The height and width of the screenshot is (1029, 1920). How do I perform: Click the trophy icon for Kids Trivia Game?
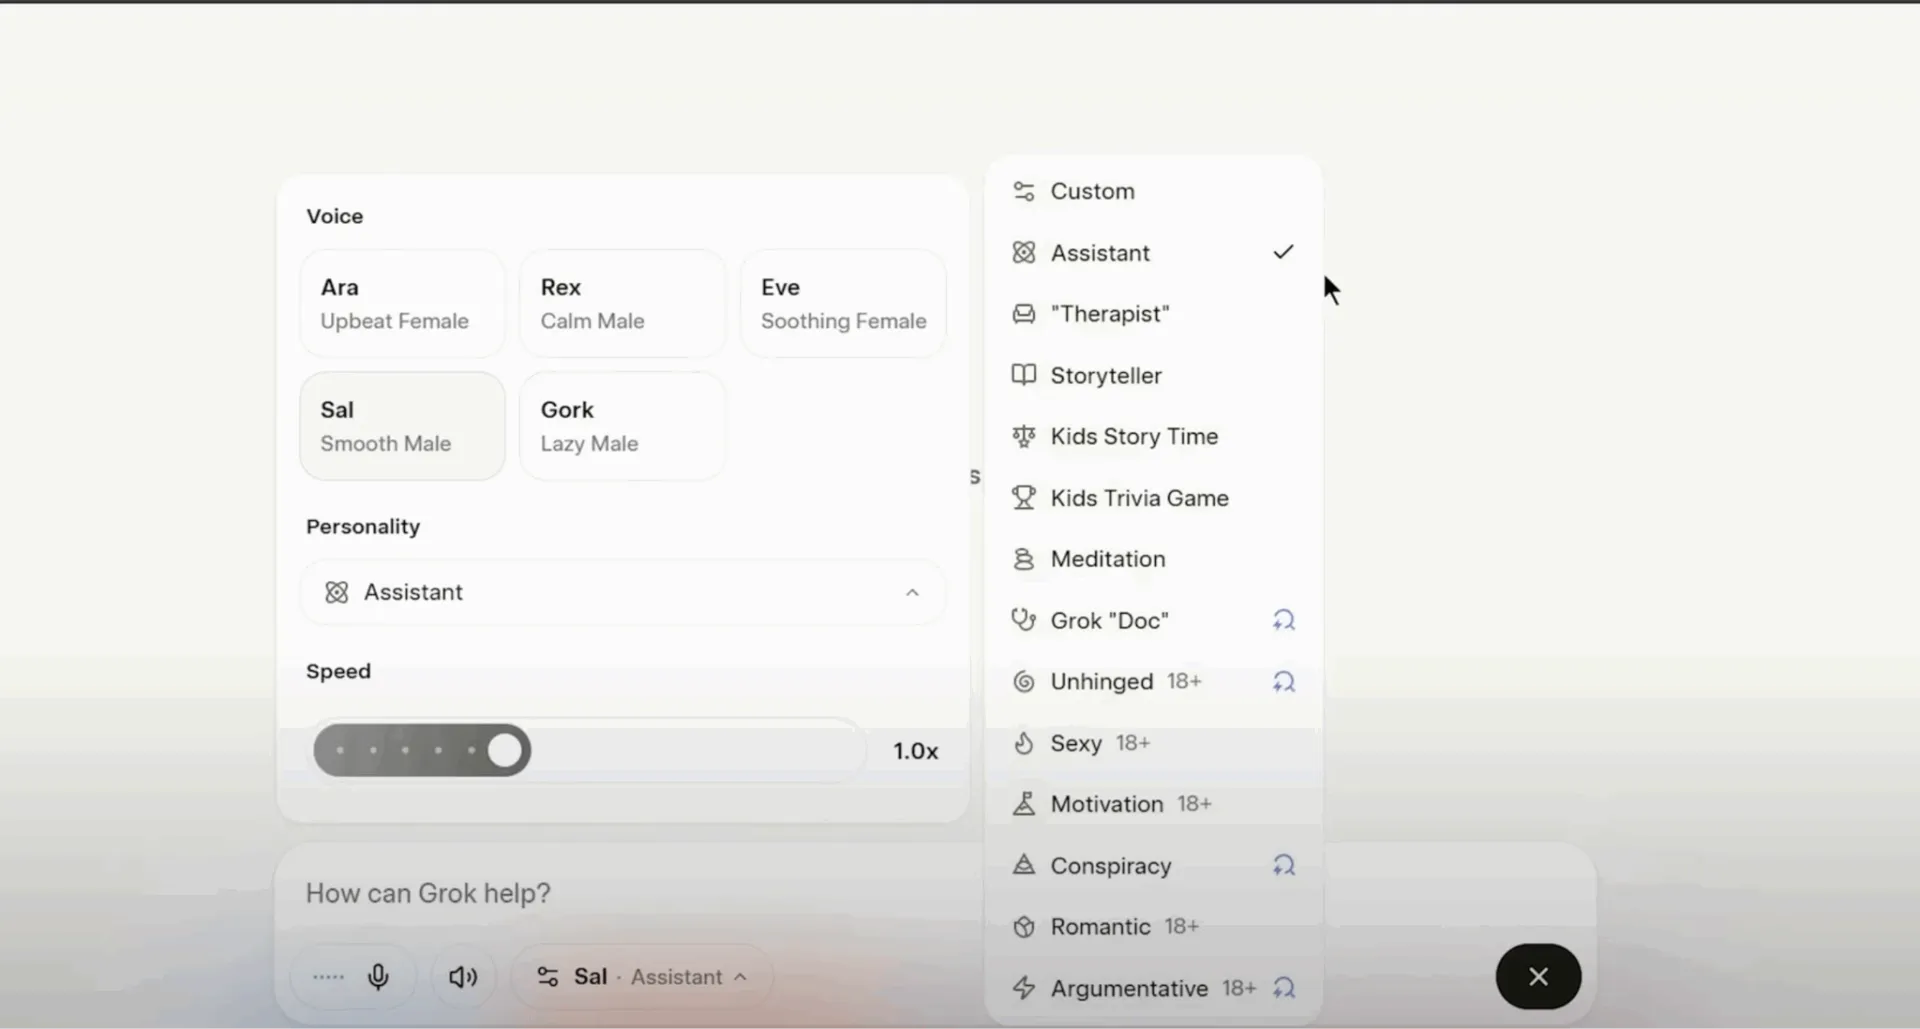(x=1023, y=498)
